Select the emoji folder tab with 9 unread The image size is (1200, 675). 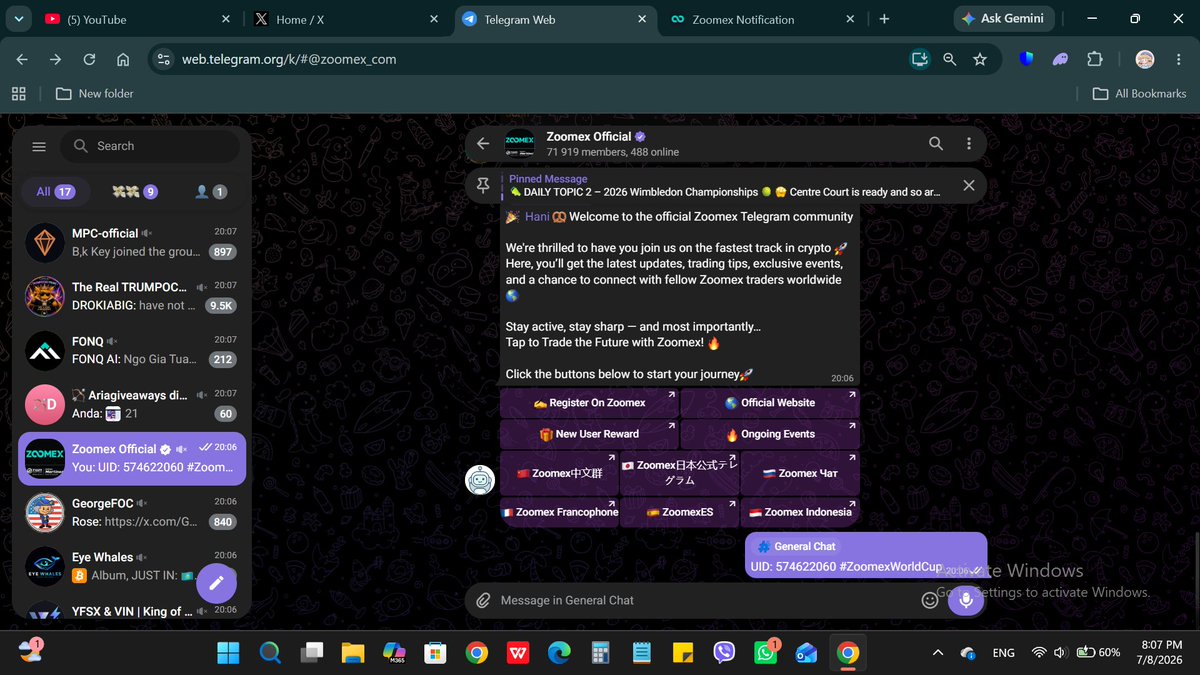click(135, 192)
